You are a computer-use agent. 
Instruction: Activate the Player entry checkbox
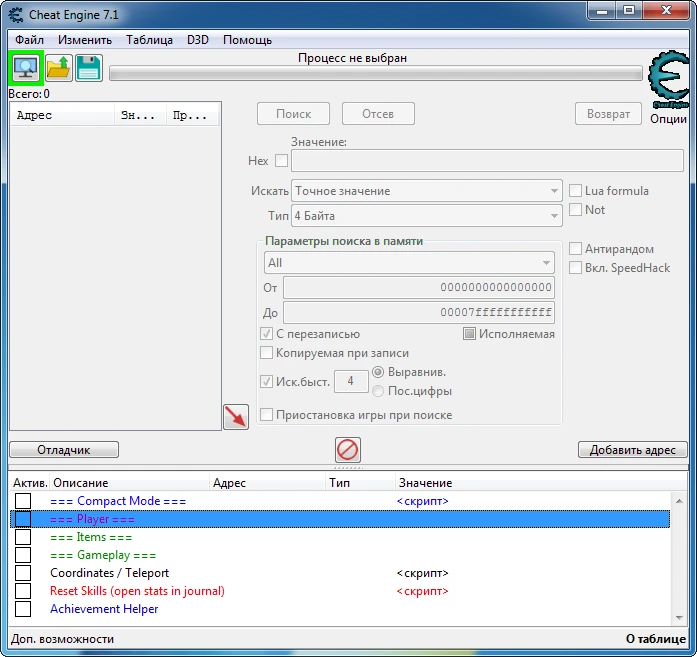coord(23,519)
